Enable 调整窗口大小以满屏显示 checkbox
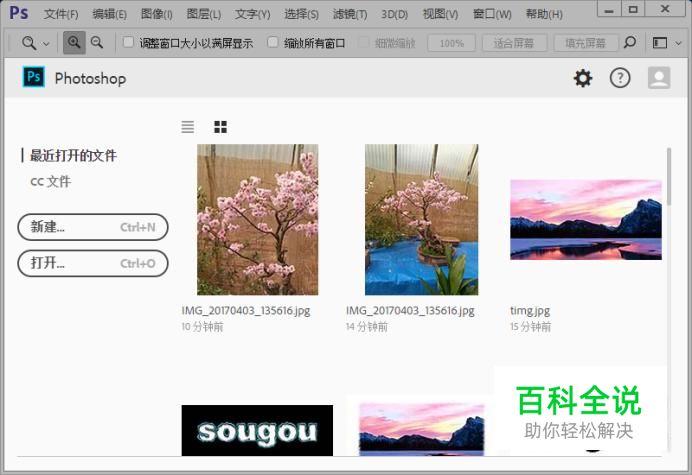This screenshot has width=692, height=475. [x=128, y=42]
